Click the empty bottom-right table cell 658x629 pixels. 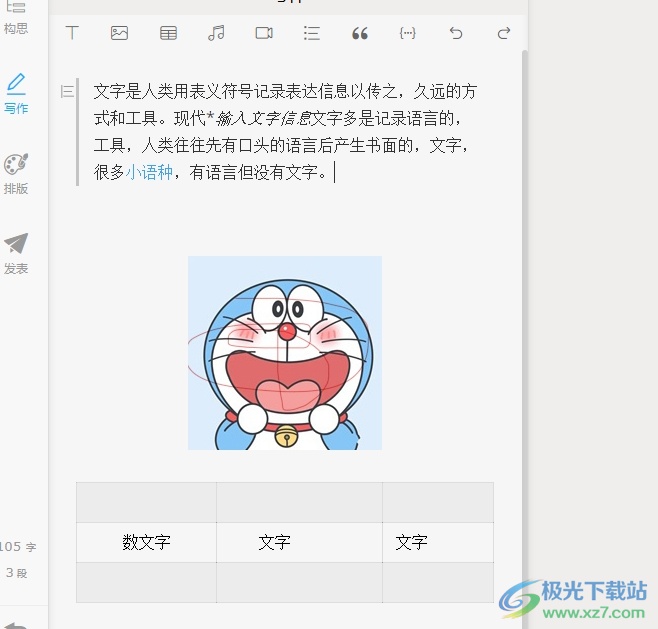click(x=438, y=582)
